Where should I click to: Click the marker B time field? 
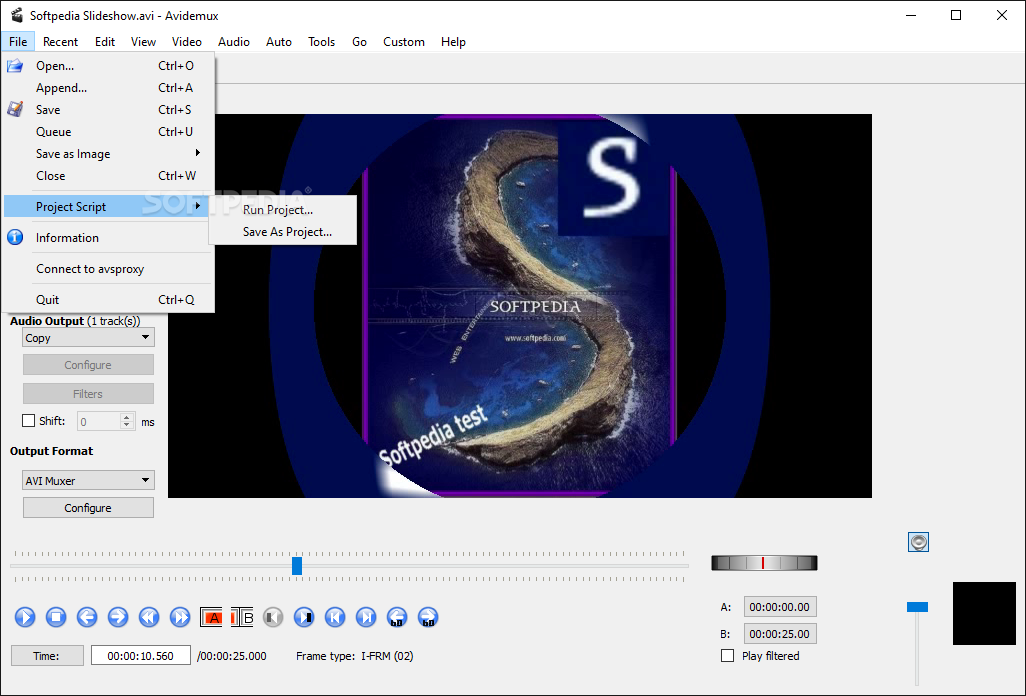click(x=780, y=634)
